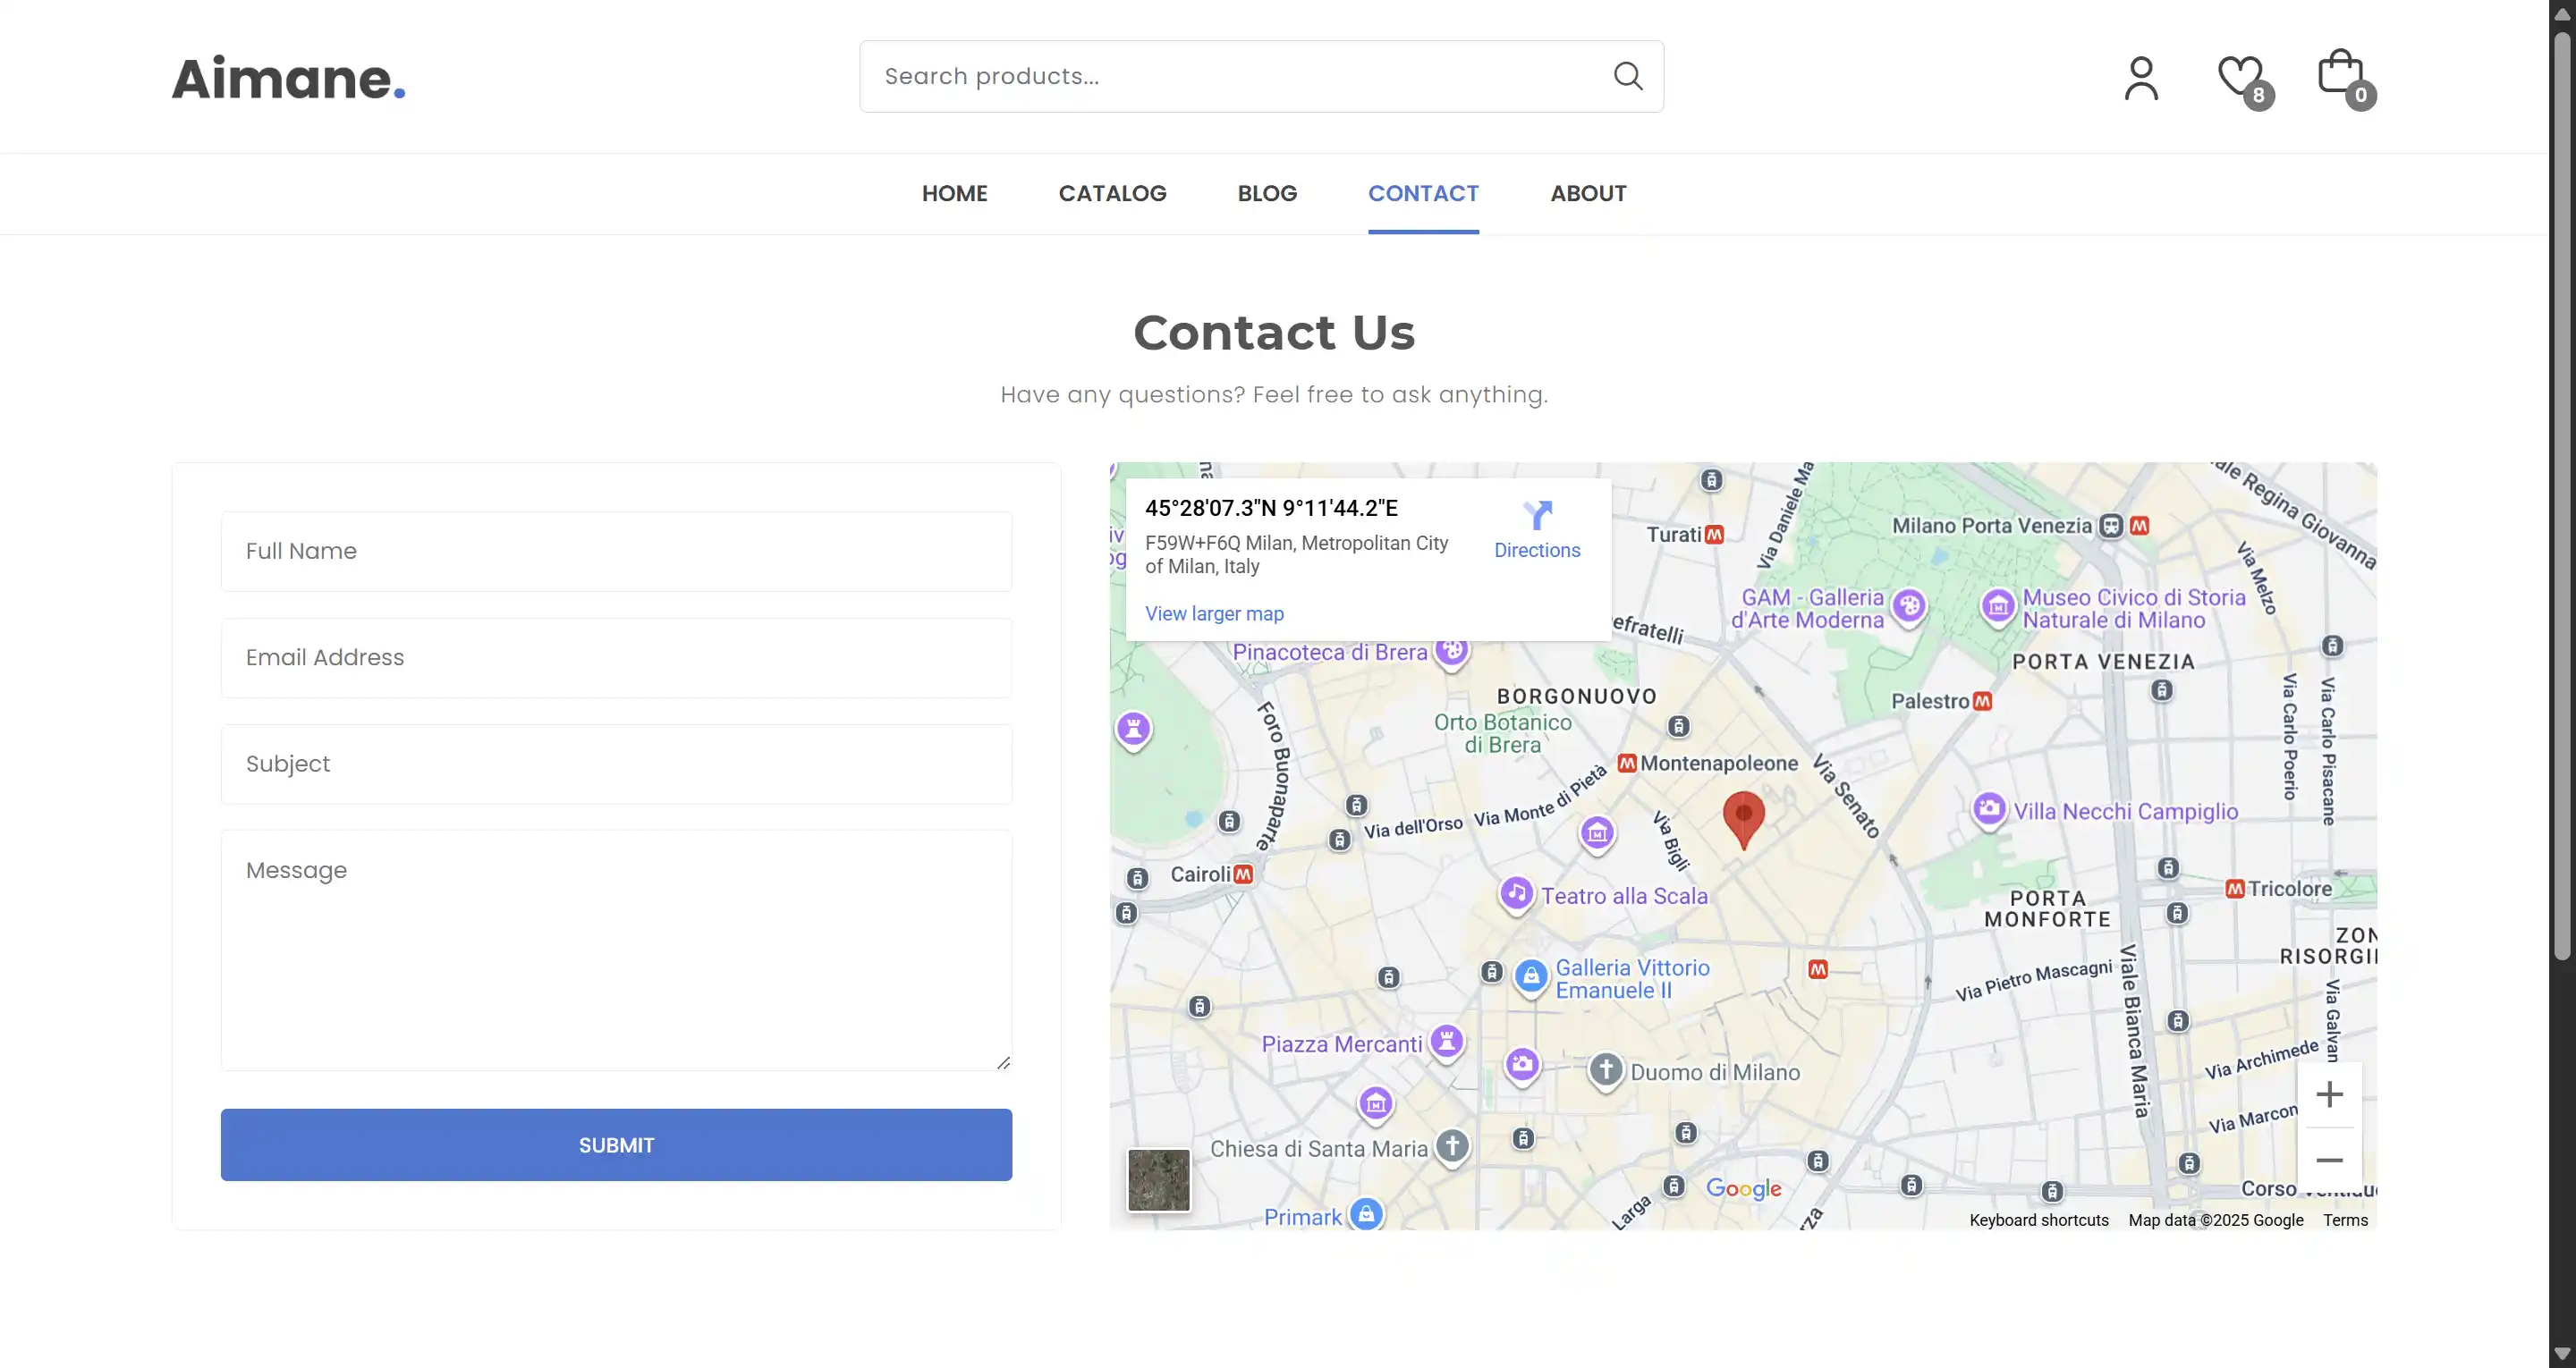Open the user account icon
Viewport: 2576px width, 1368px height.
point(2141,78)
